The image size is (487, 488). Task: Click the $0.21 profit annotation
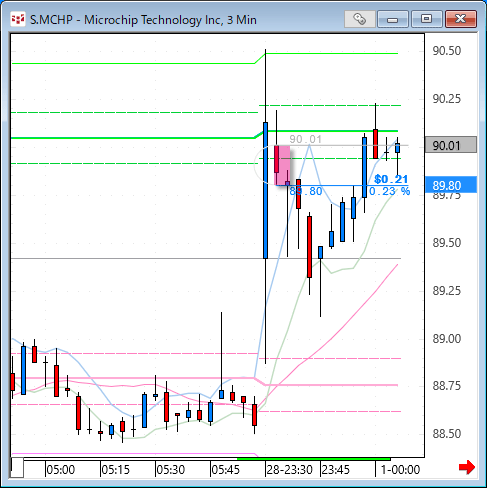click(391, 179)
